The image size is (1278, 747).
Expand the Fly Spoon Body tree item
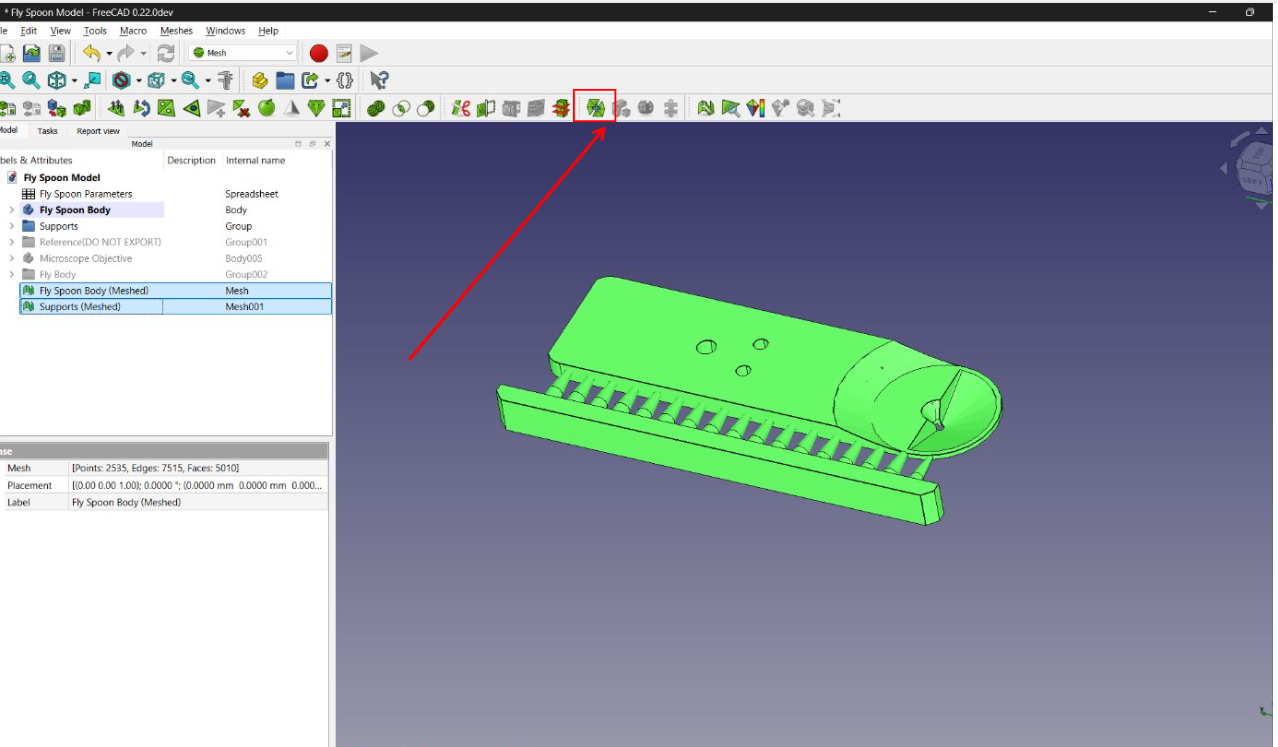tap(11, 210)
